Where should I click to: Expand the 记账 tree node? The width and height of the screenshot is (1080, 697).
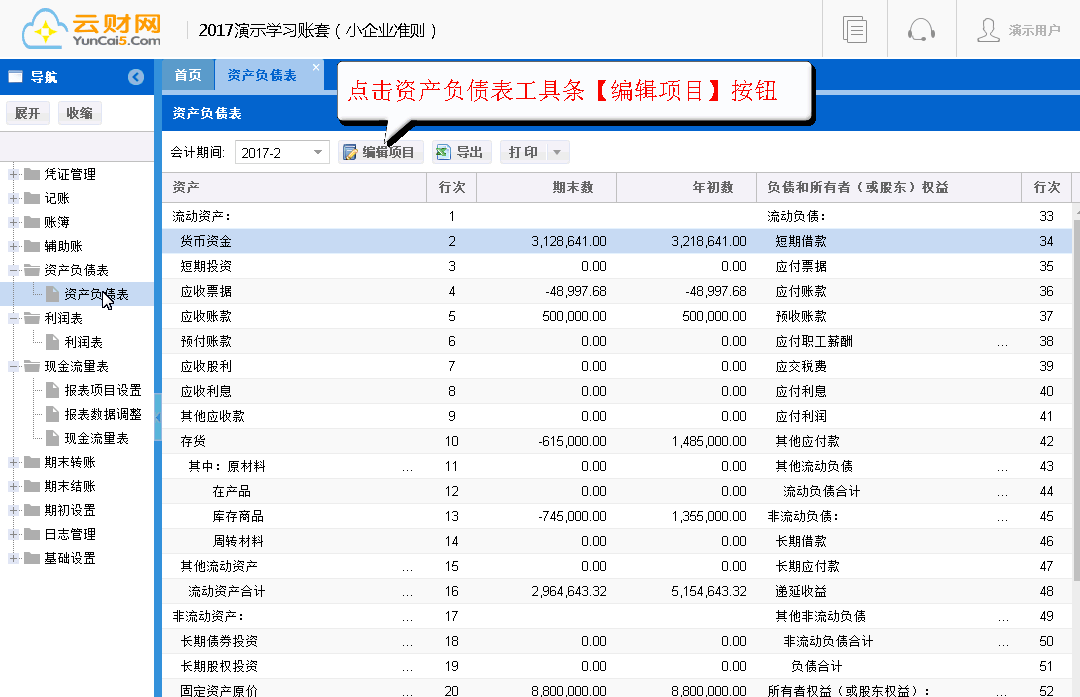(12, 198)
